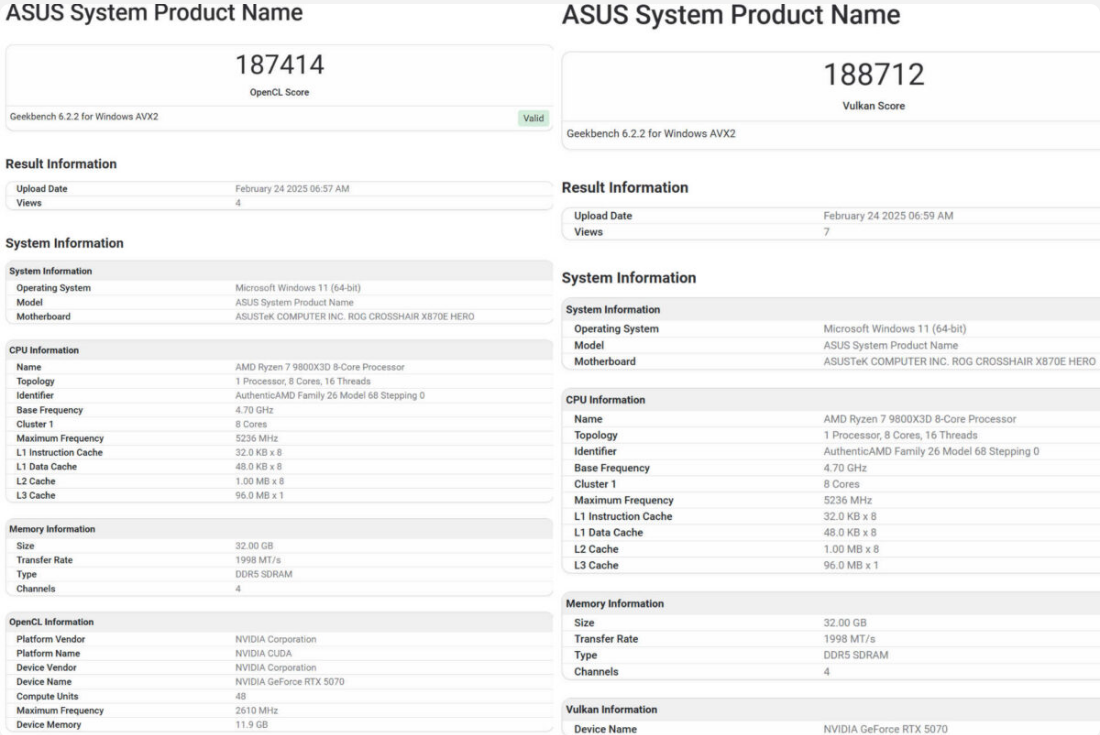Click the 188712 Vulkan score number

coord(874,74)
